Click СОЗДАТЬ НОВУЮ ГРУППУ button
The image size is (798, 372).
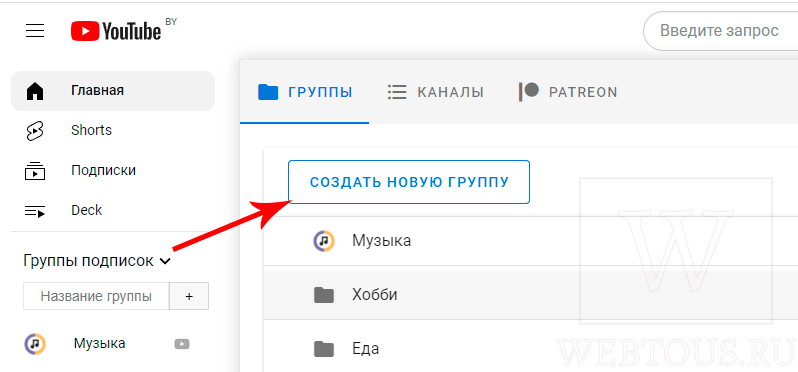(x=409, y=182)
